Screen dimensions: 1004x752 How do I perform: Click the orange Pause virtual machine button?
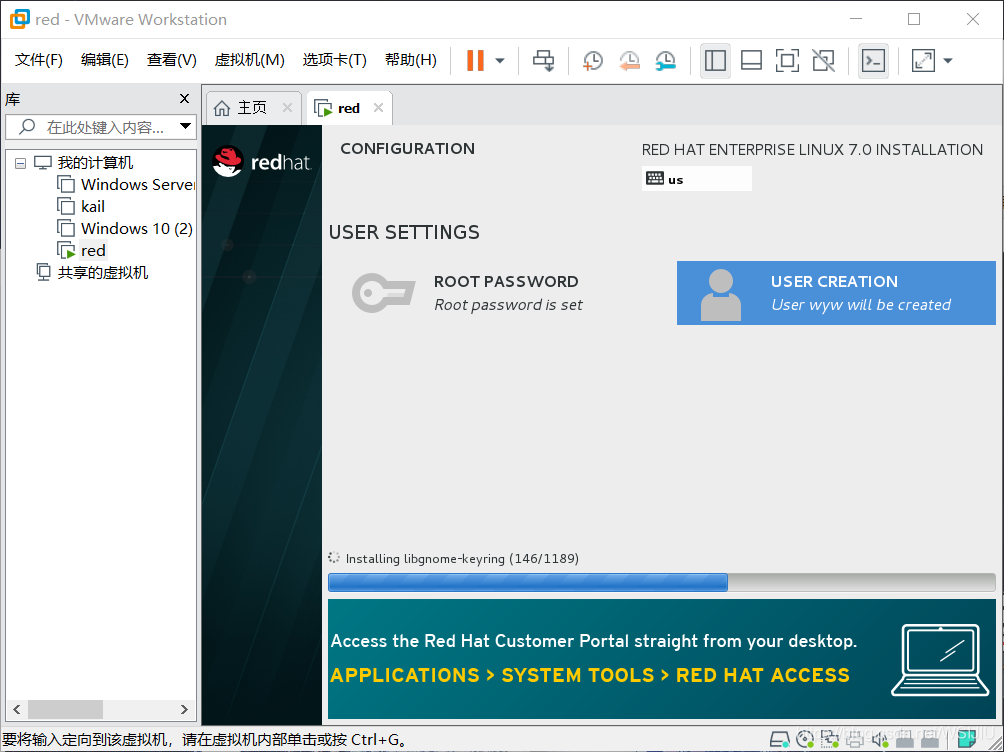pyautogui.click(x=475, y=61)
